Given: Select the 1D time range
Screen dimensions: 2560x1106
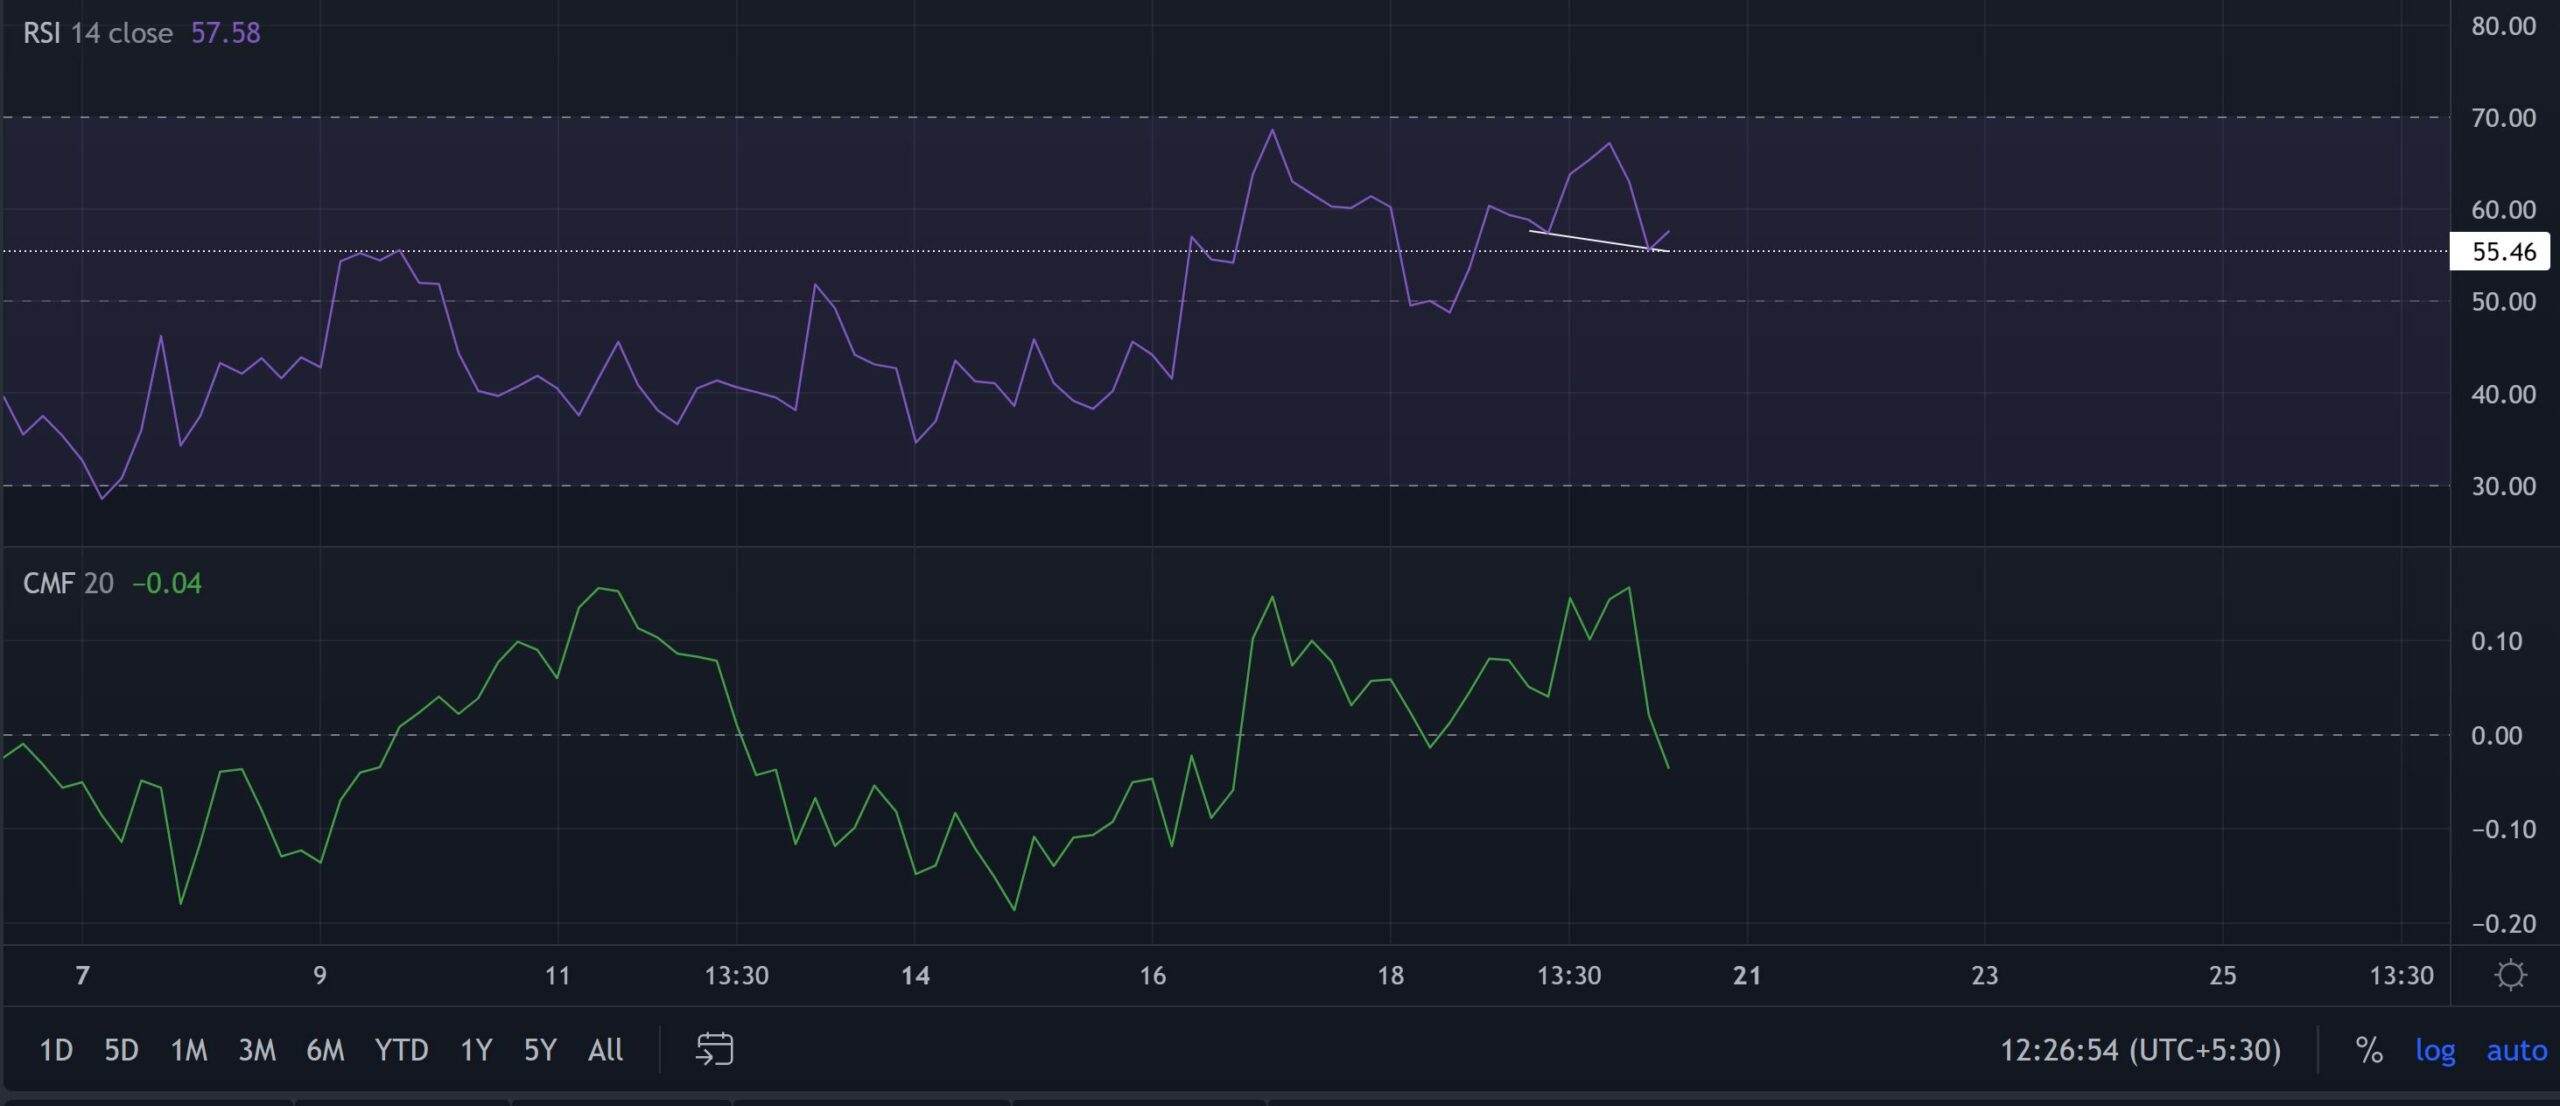Looking at the screenshot, I should pyautogui.click(x=57, y=1050).
